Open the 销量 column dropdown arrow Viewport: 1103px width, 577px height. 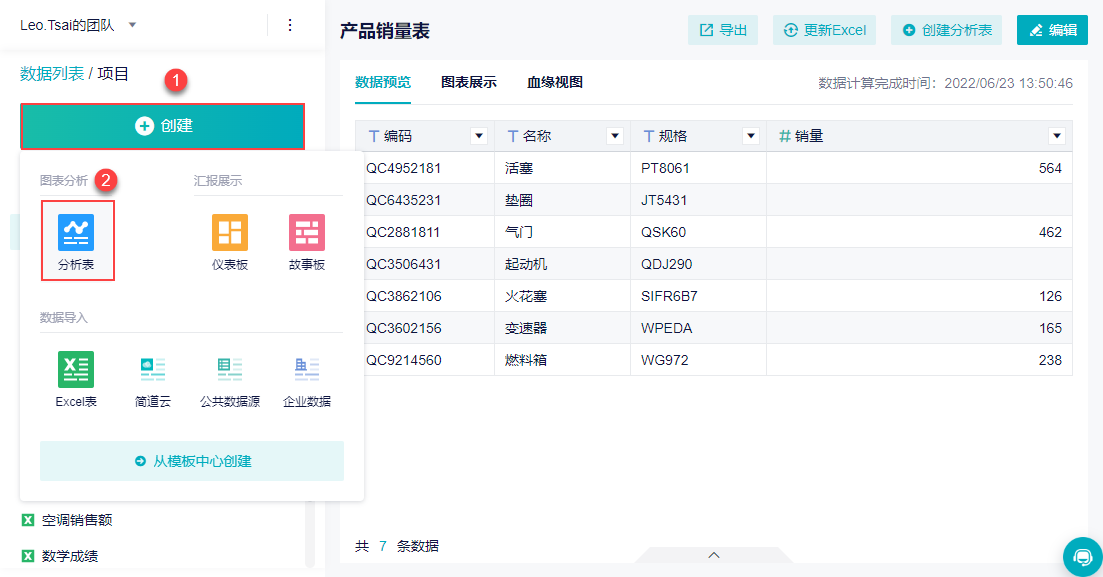[x=1057, y=137]
